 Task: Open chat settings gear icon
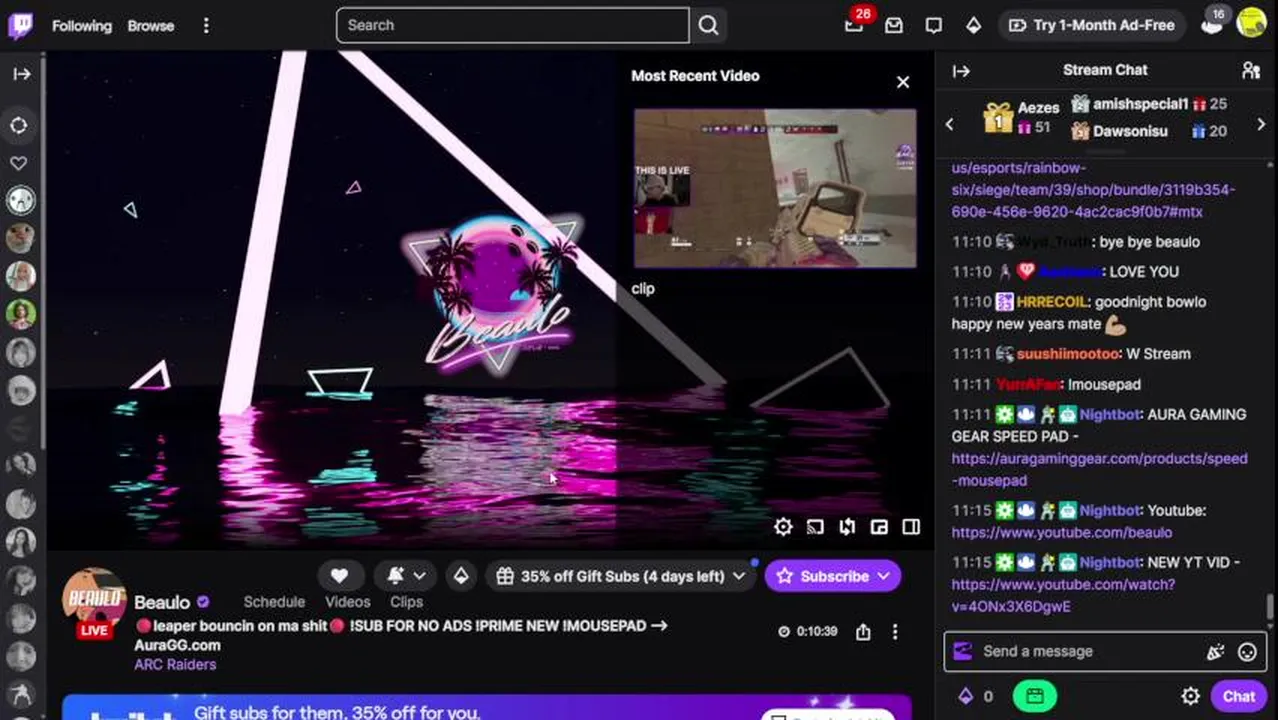point(1190,696)
